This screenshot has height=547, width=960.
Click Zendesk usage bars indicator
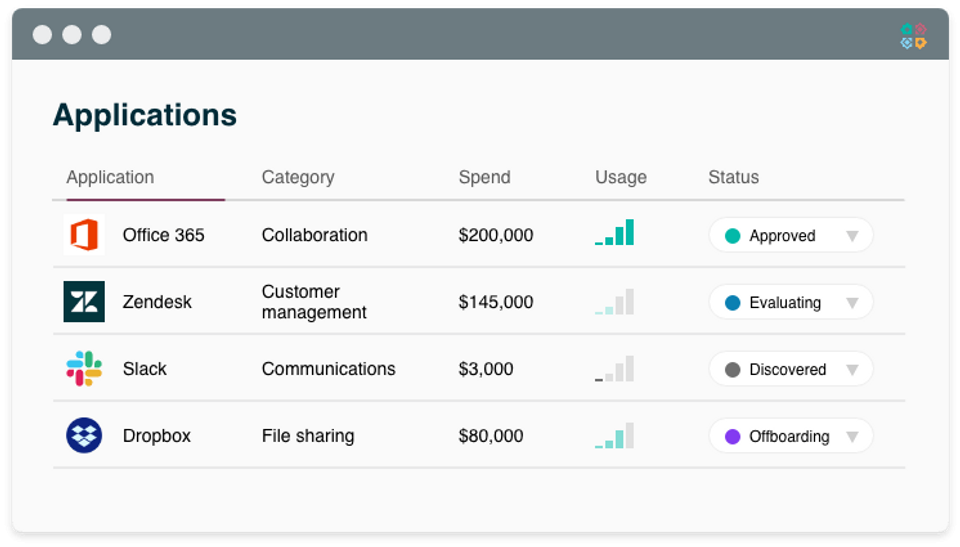[614, 302]
